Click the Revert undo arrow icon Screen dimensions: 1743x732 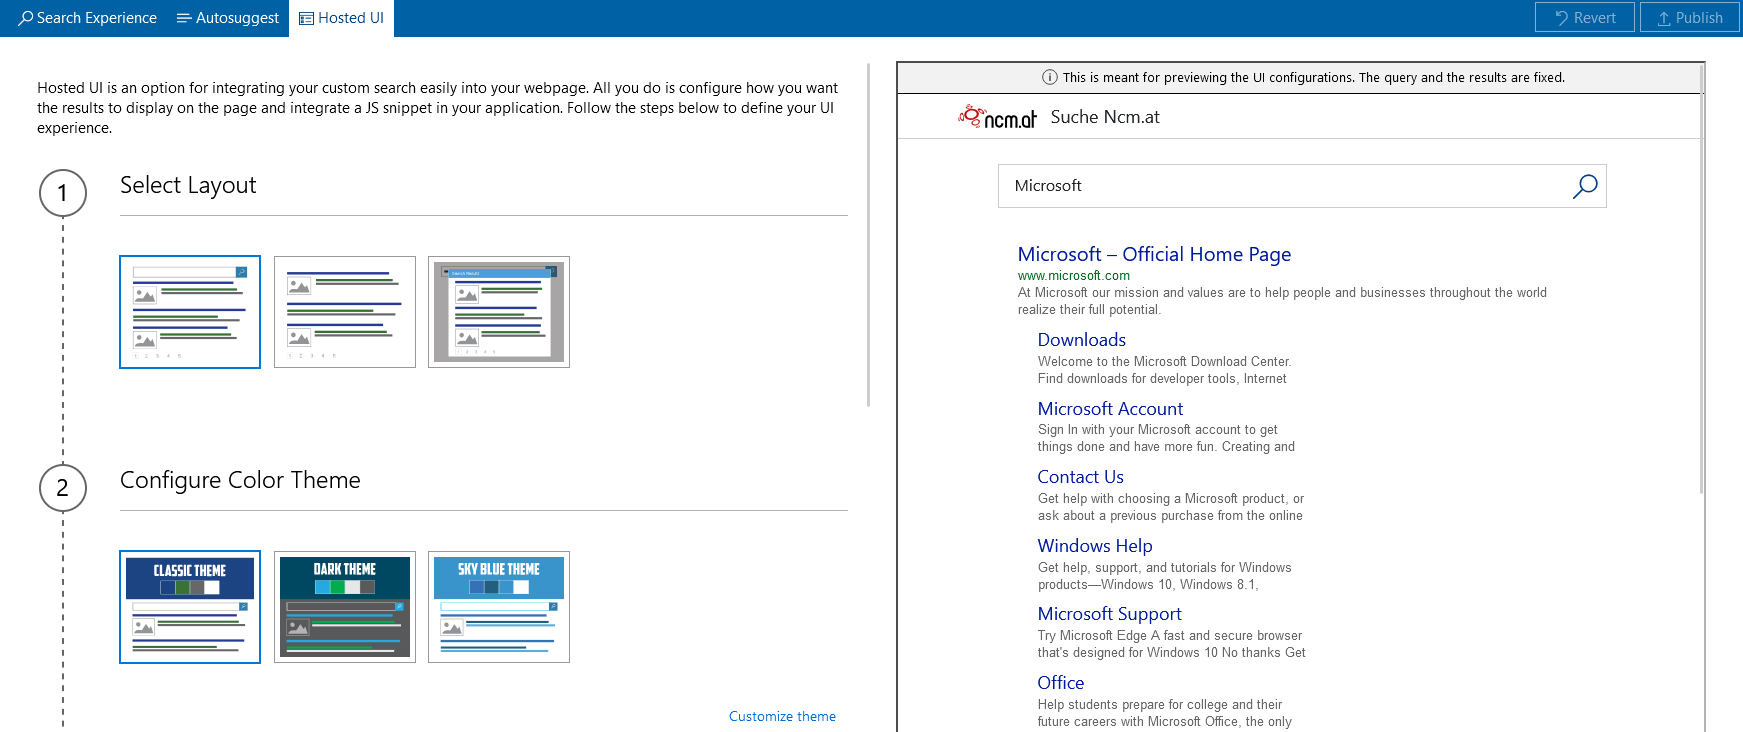pos(1562,18)
